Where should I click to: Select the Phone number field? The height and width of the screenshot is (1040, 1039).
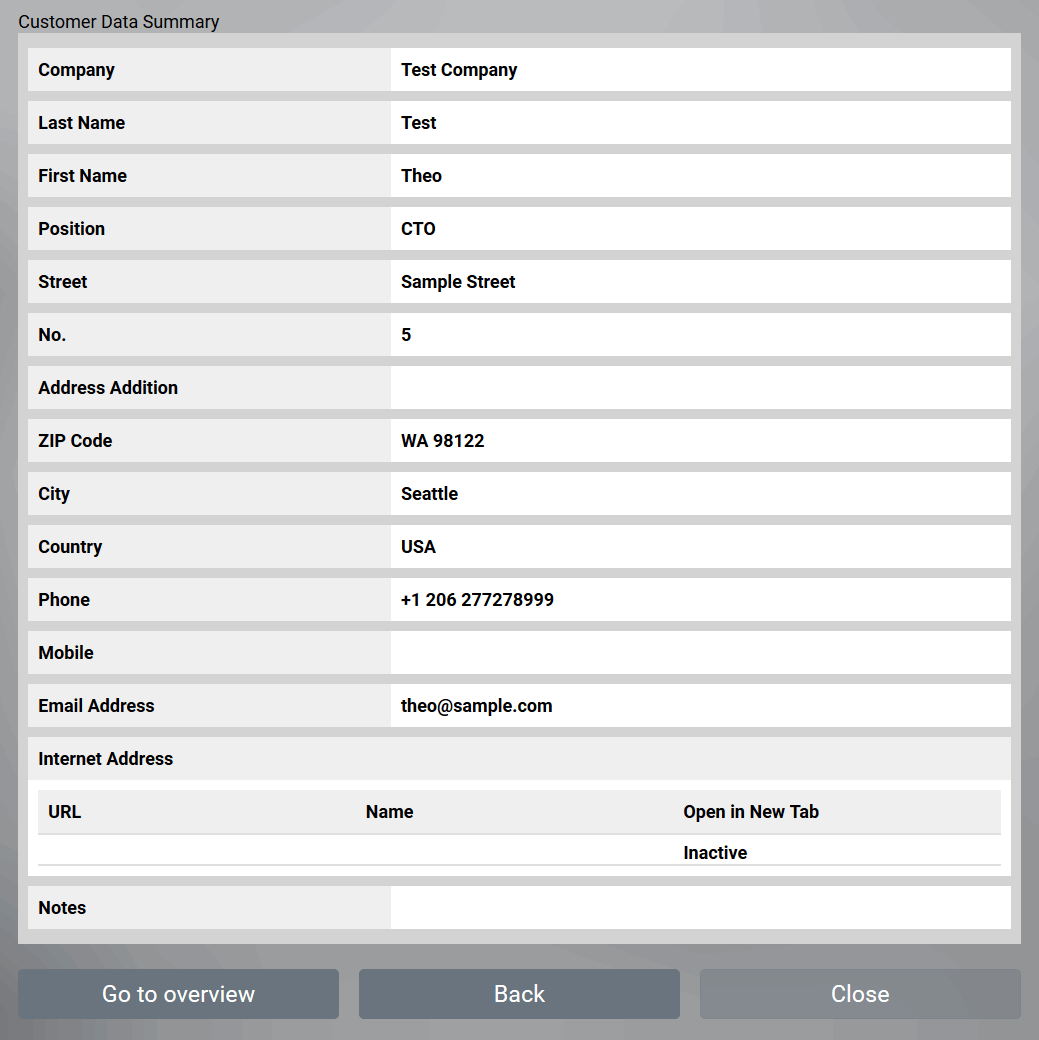[700, 599]
